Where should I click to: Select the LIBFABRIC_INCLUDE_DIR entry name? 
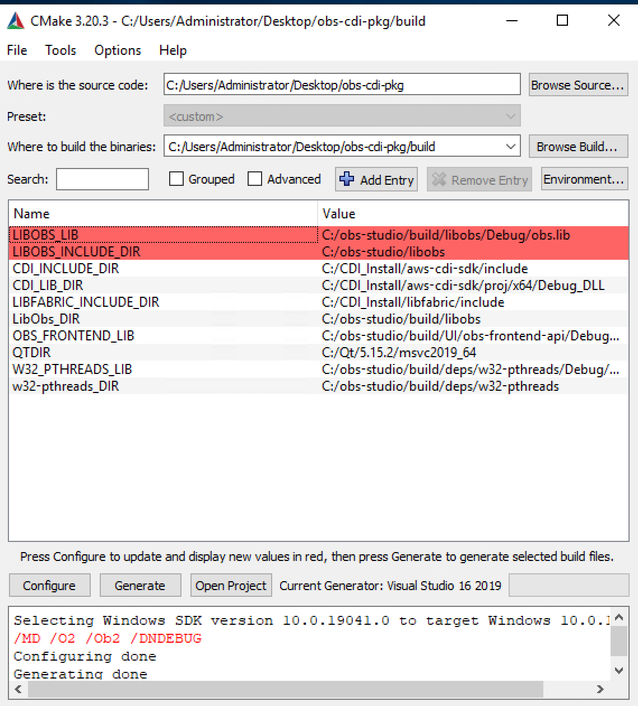pos(86,302)
